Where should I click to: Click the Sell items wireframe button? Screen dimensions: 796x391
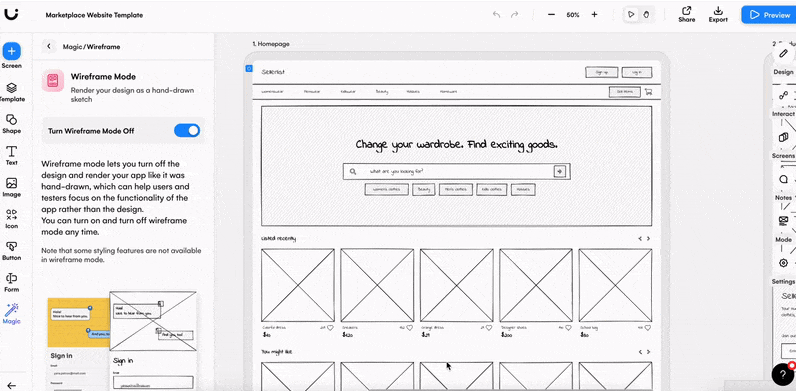click(x=624, y=92)
